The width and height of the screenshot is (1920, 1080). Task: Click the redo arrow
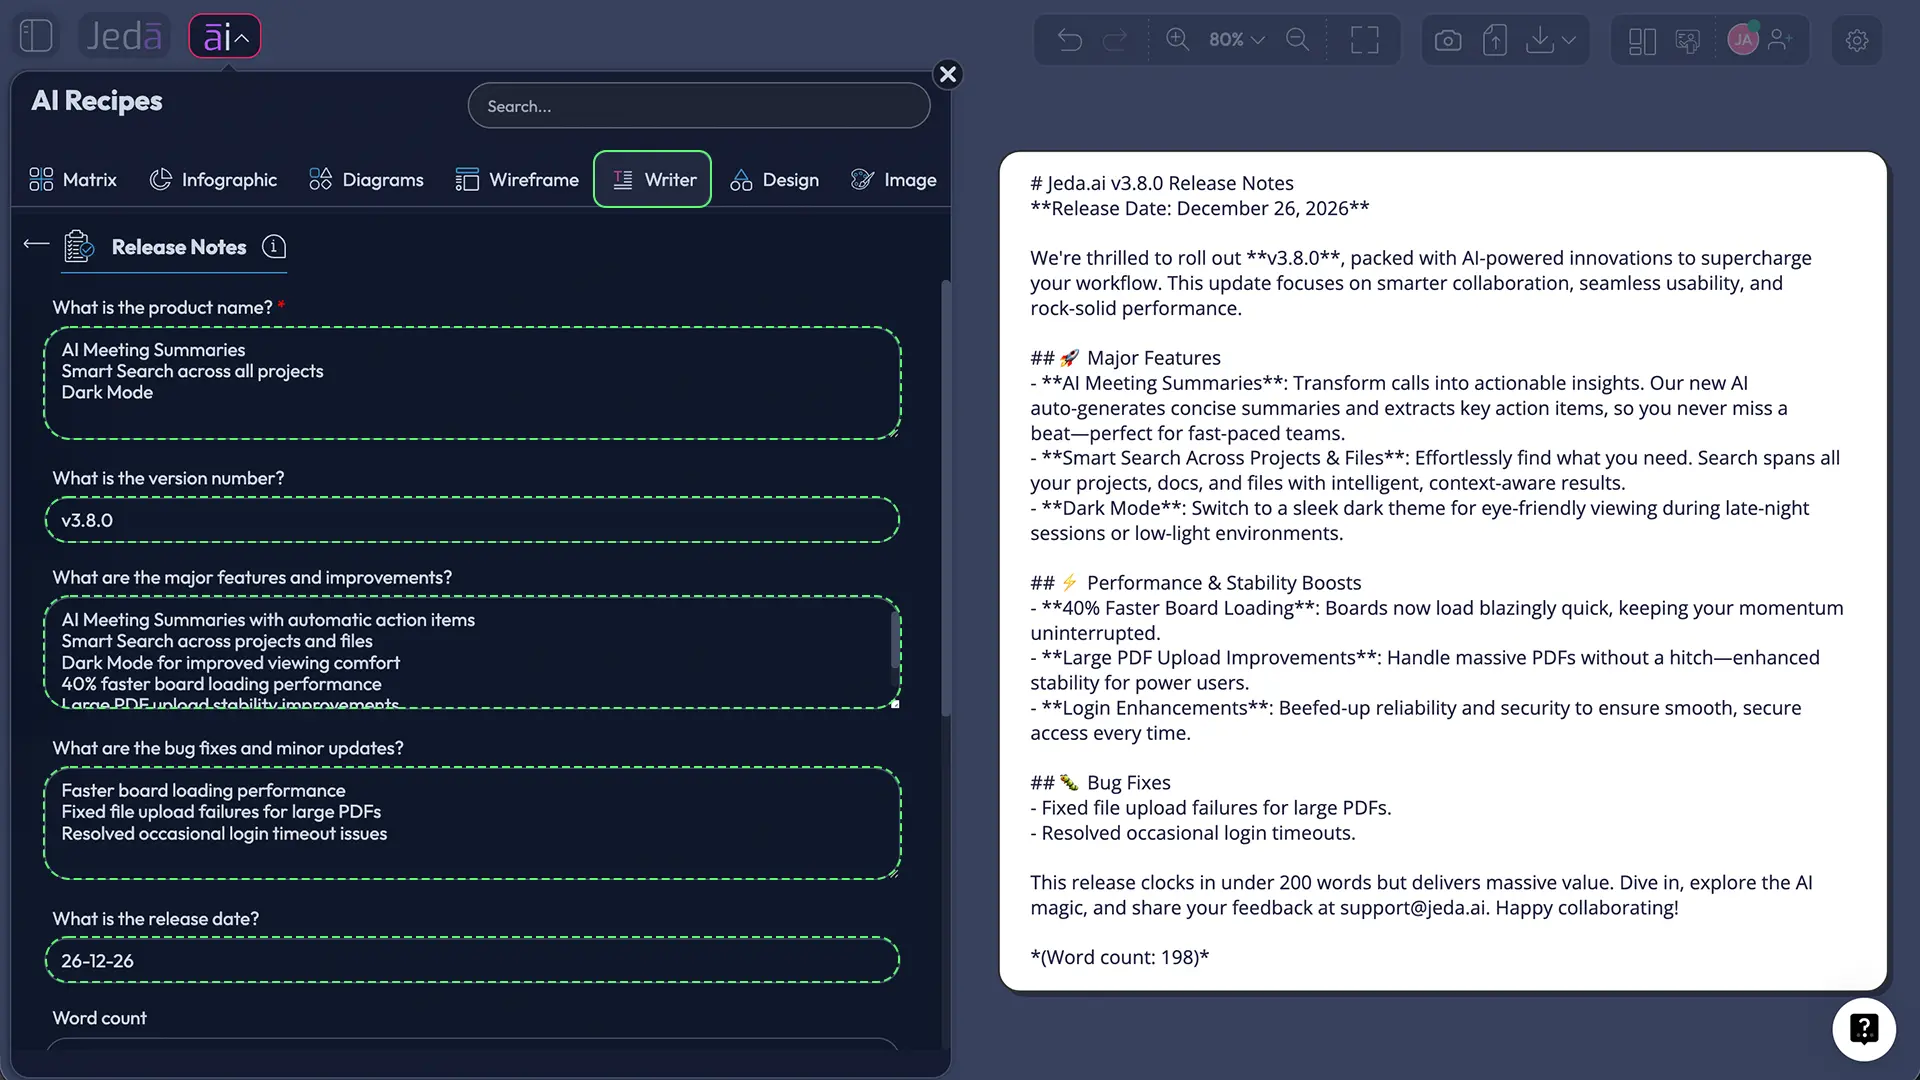(x=1114, y=40)
